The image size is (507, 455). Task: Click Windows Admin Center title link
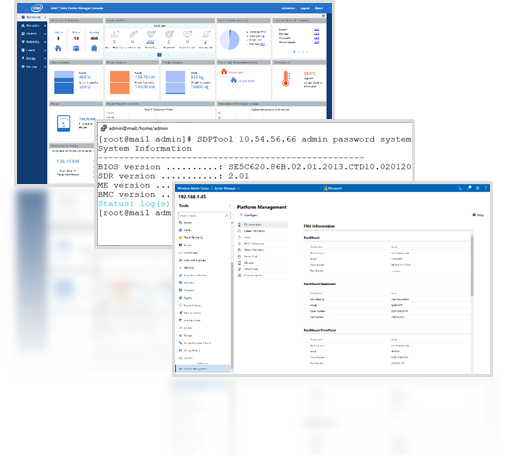[193, 188]
